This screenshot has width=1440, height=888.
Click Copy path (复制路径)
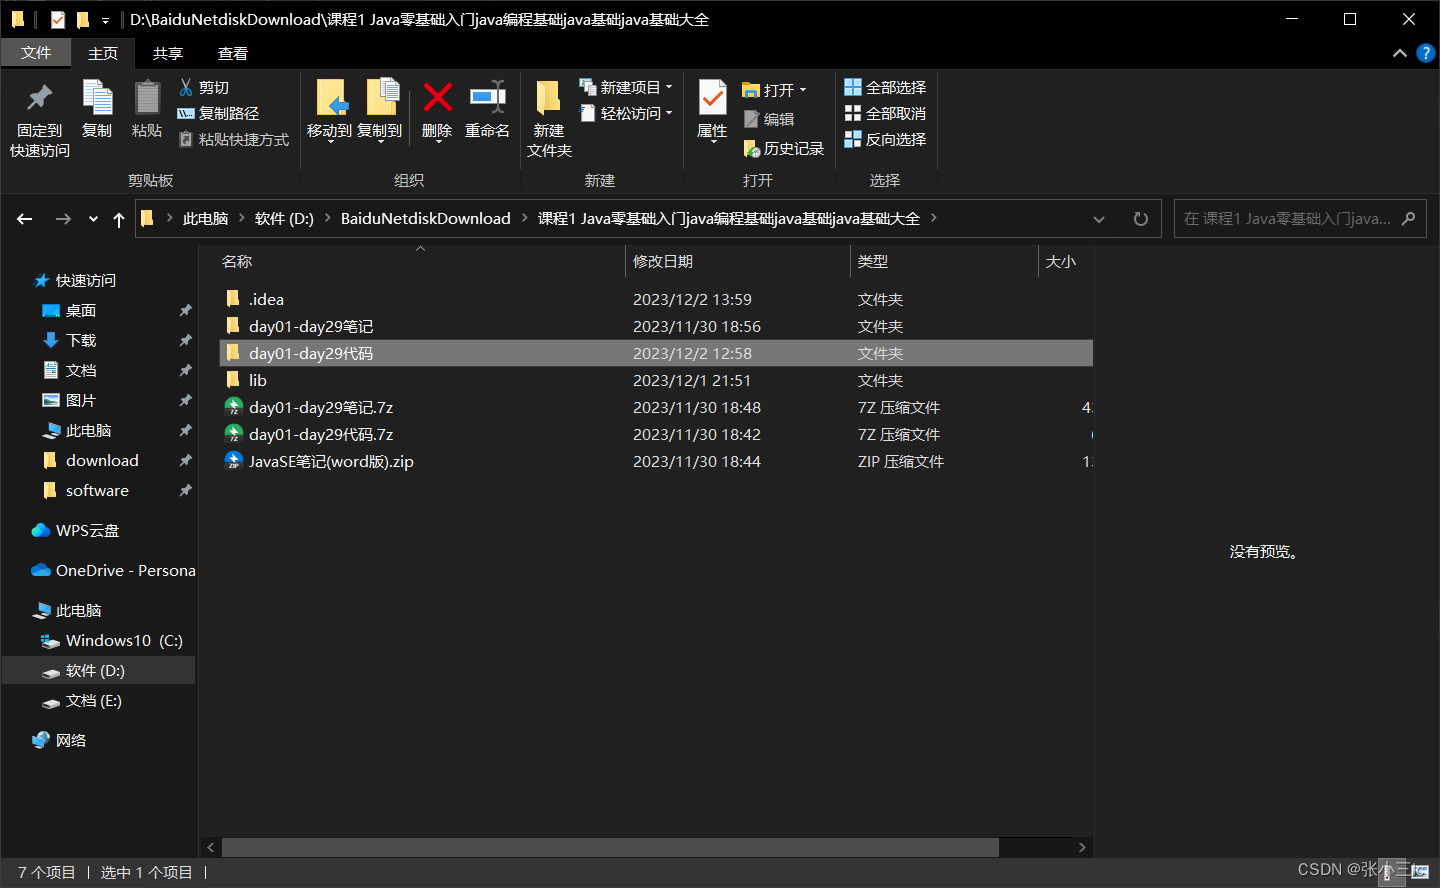(x=218, y=114)
